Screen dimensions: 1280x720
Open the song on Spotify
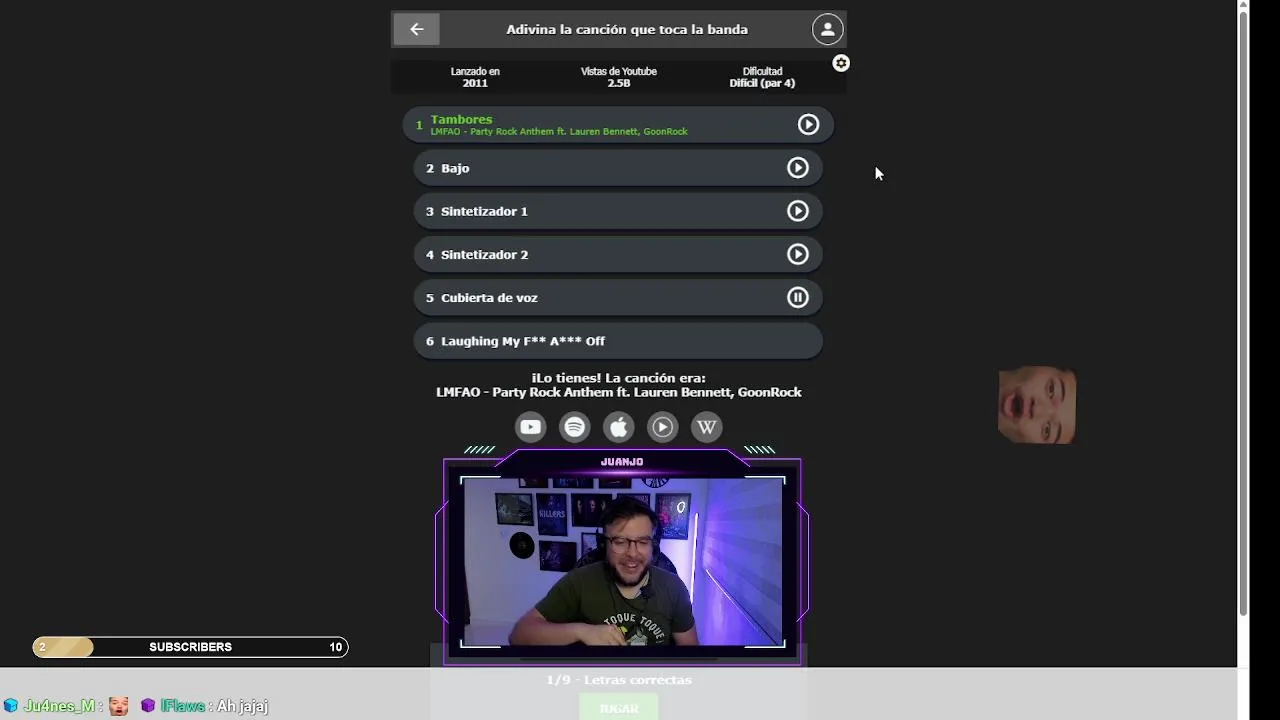coord(574,427)
